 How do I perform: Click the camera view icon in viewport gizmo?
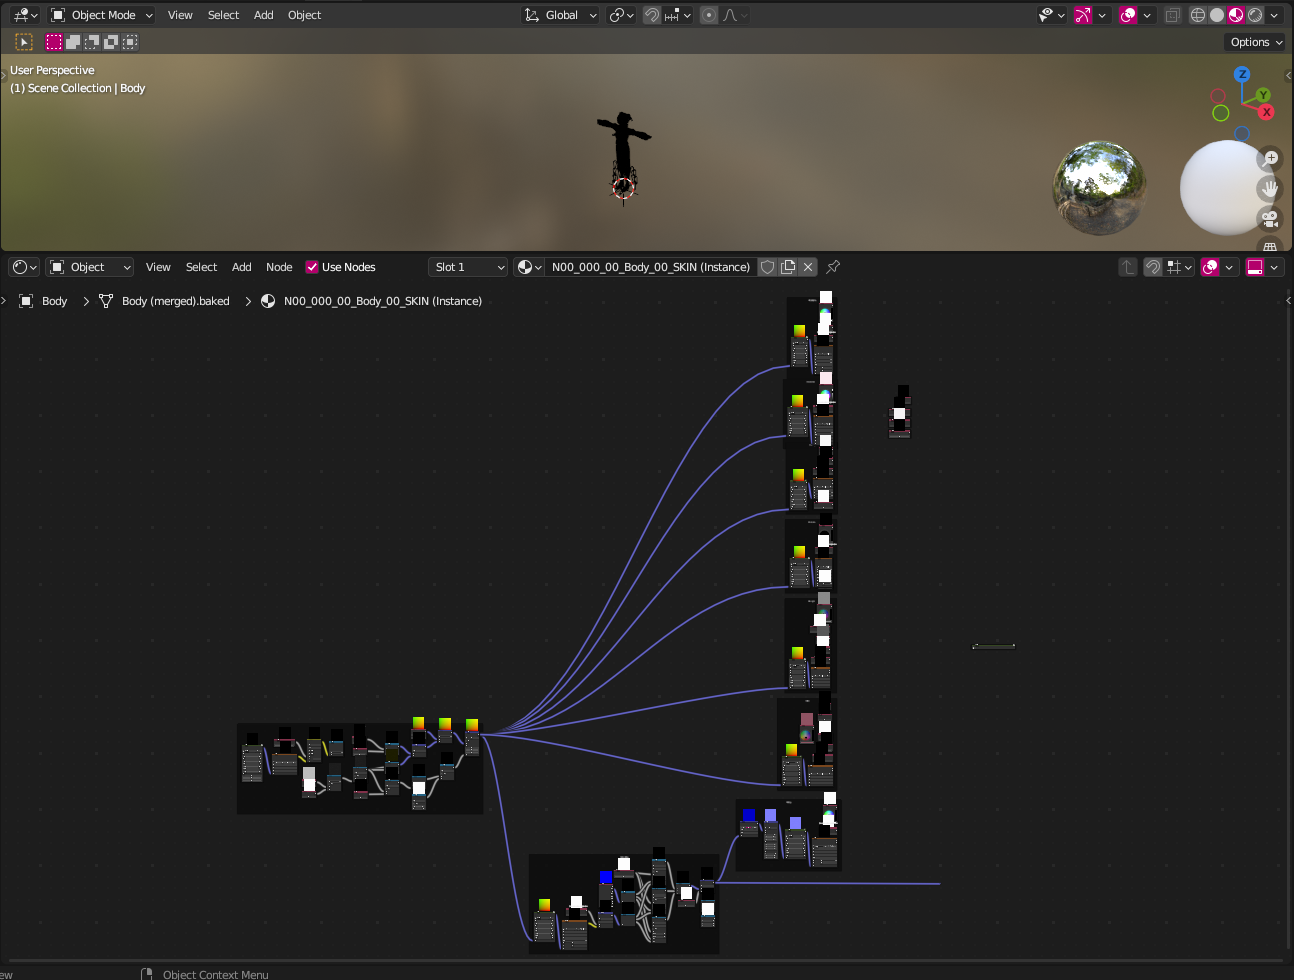coord(1270,219)
